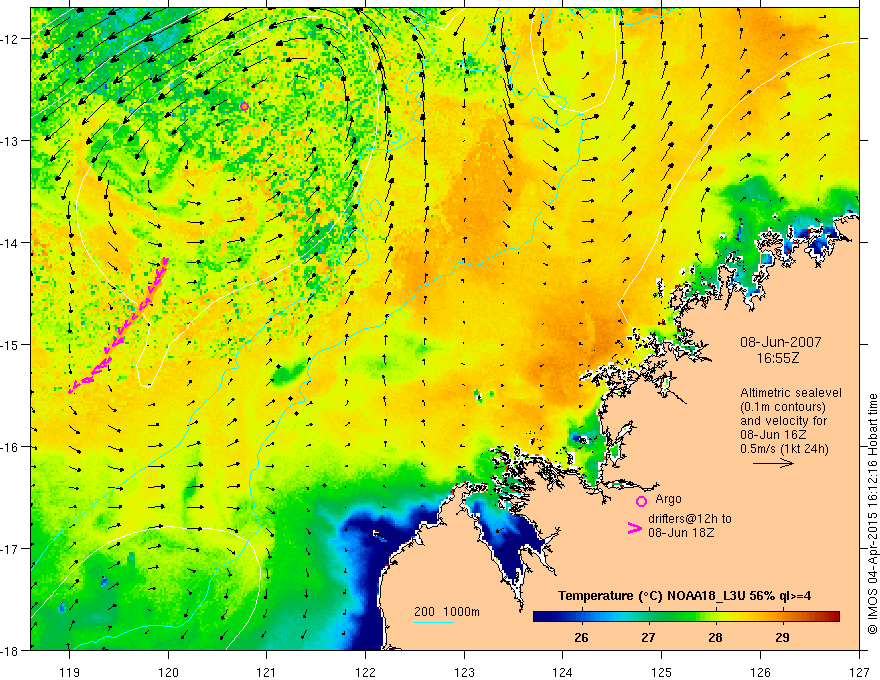880x680 pixels.
Task: Click the "08-Jun 18Z" legend text
Action: 681,533
